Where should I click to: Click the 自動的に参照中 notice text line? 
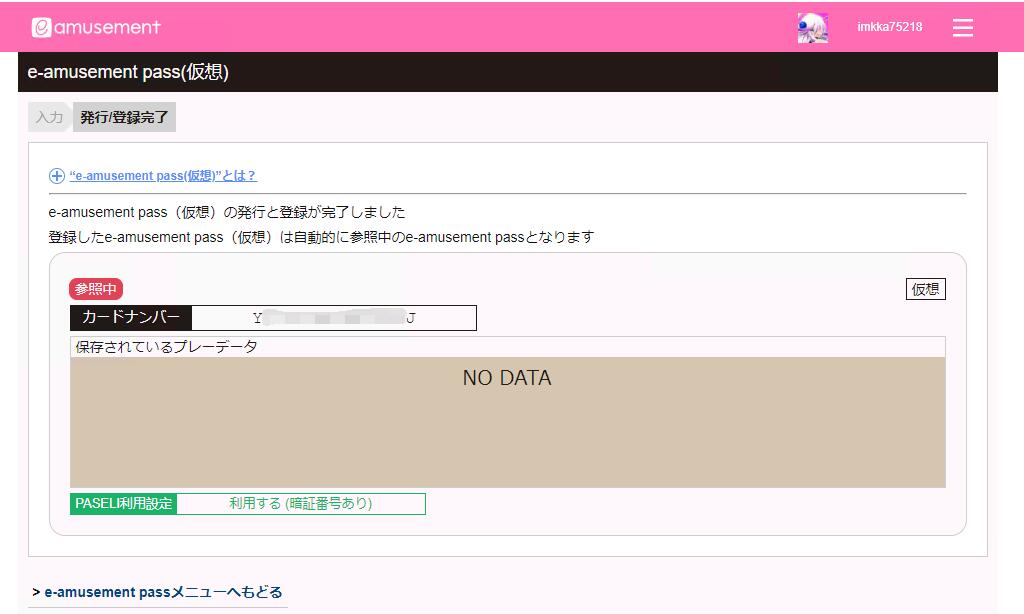[321, 237]
